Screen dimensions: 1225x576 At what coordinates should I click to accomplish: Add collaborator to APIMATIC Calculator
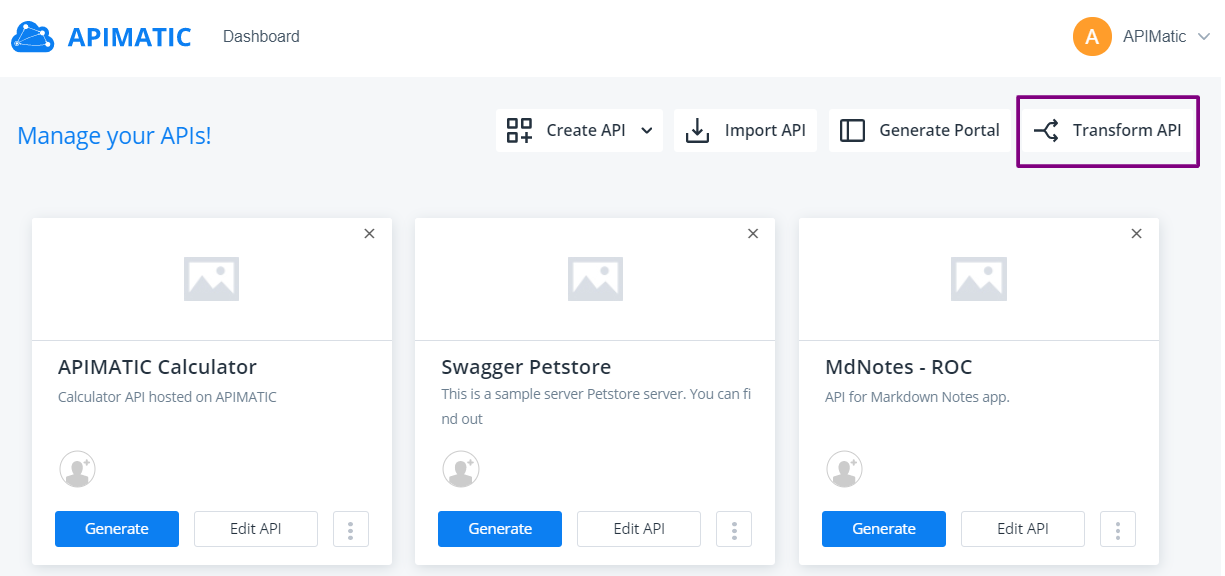pyautogui.click(x=77, y=468)
